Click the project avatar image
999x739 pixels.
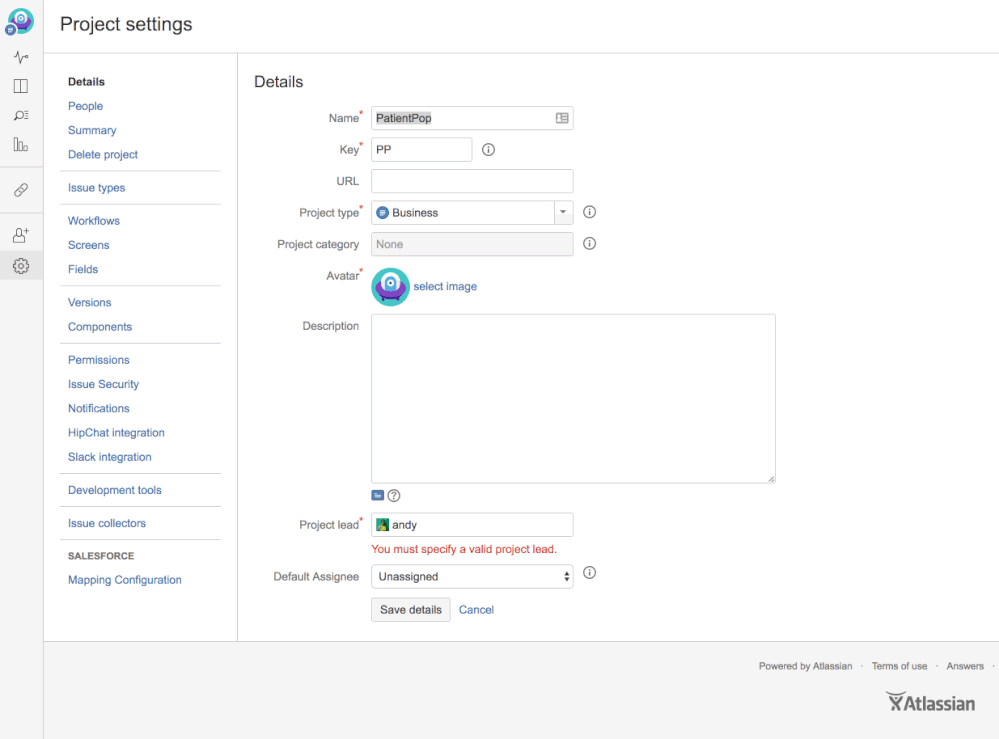point(390,287)
